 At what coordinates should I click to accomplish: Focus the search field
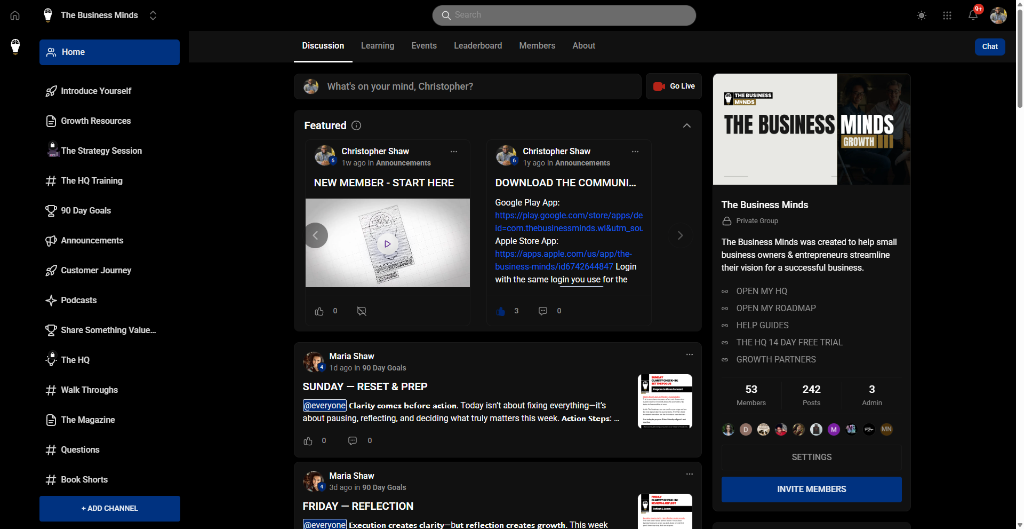pos(564,15)
